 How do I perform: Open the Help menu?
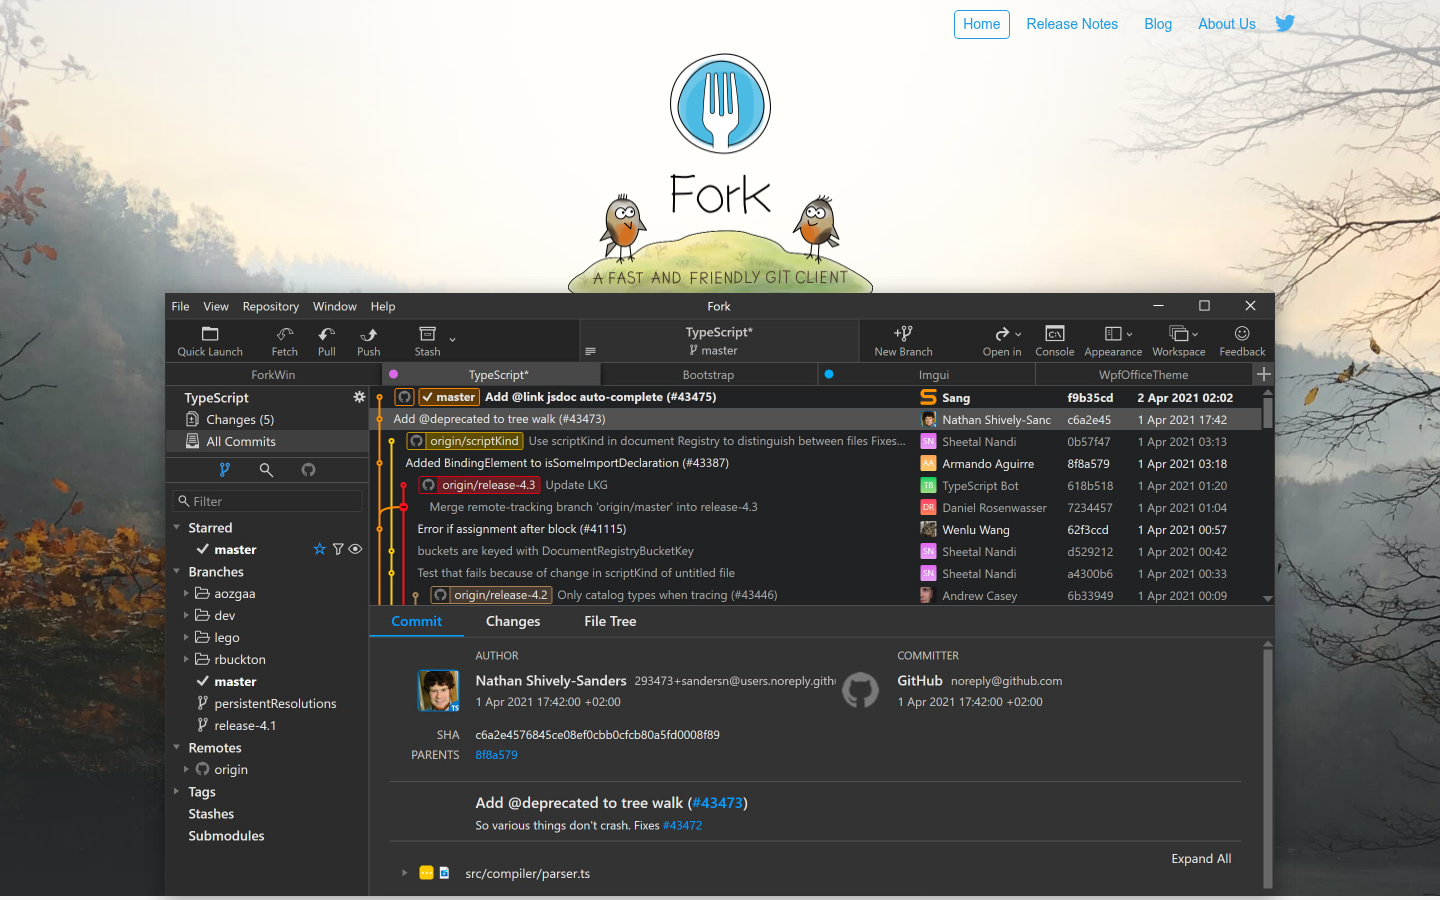point(383,306)
